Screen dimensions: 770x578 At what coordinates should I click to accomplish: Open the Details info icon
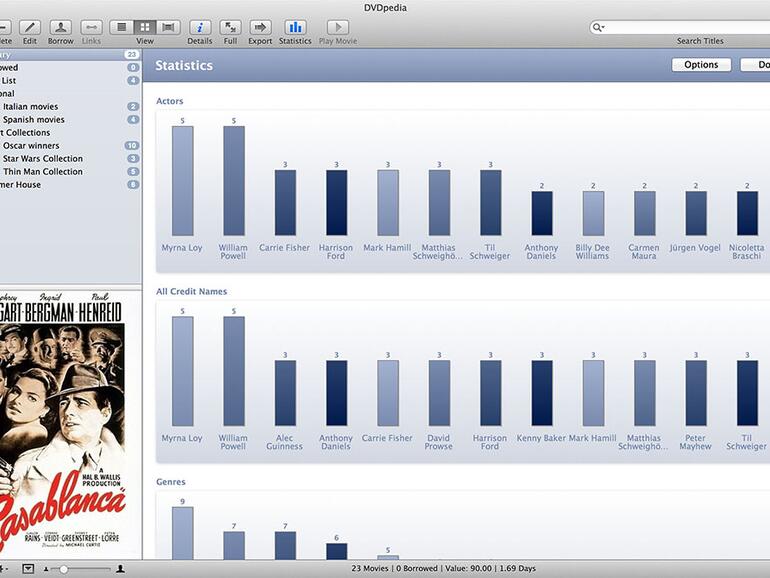pyautogui.click(x=200, y=28)
